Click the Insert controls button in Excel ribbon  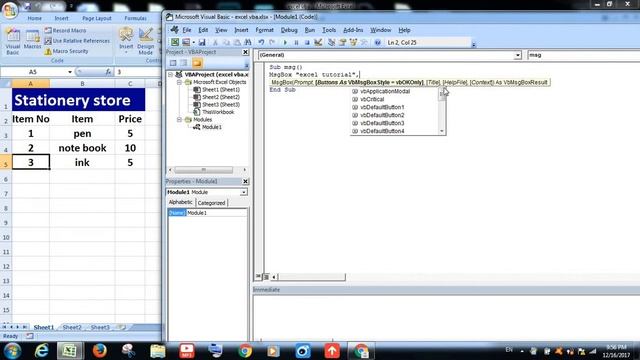(126, 41)
